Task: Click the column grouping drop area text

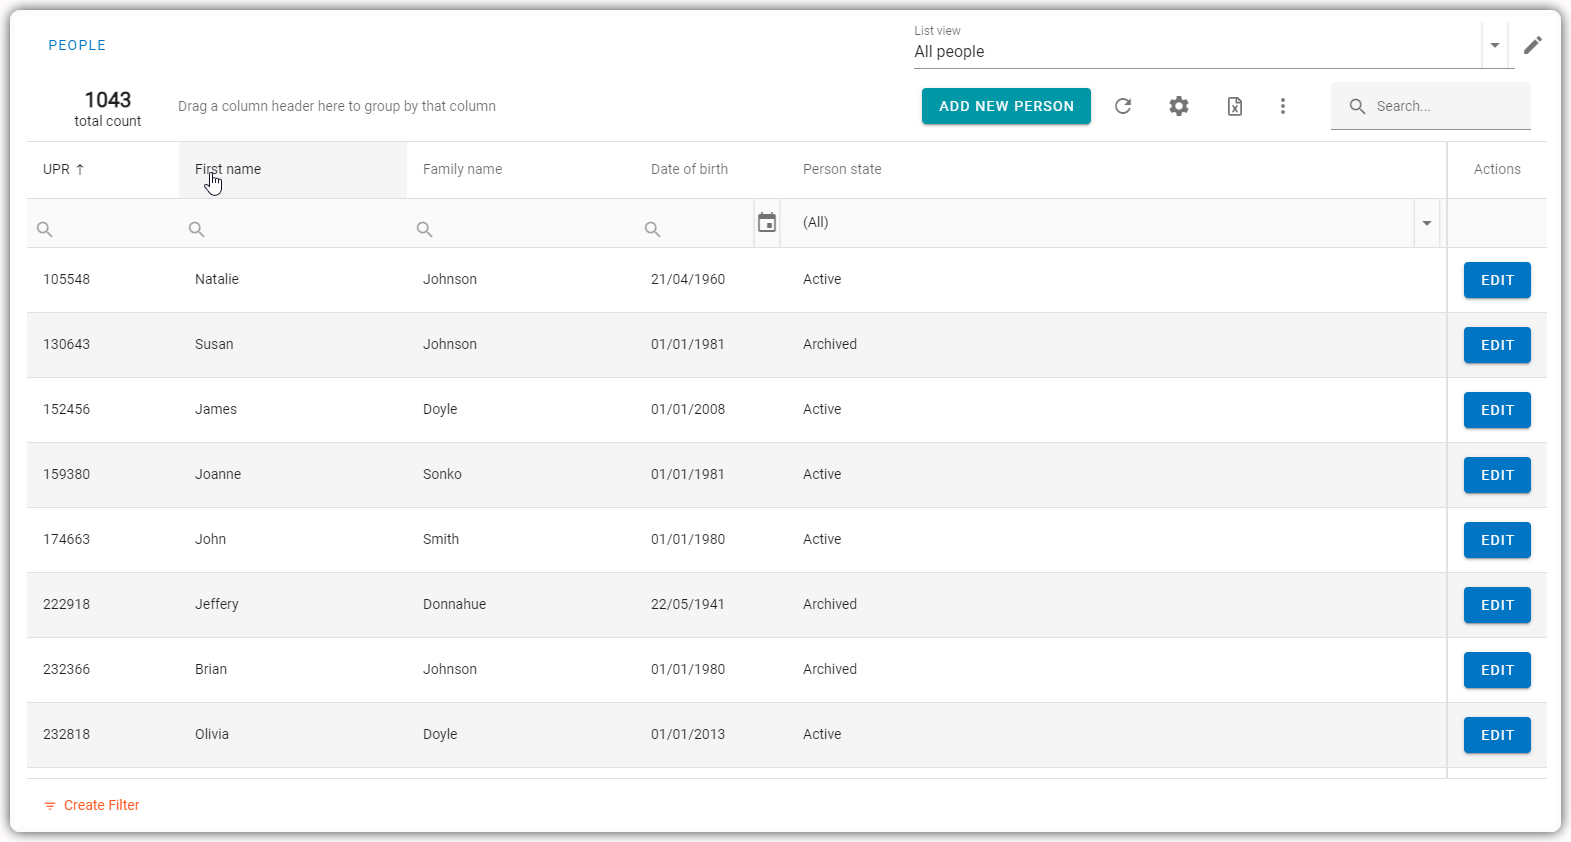Action: coord(337,106)
